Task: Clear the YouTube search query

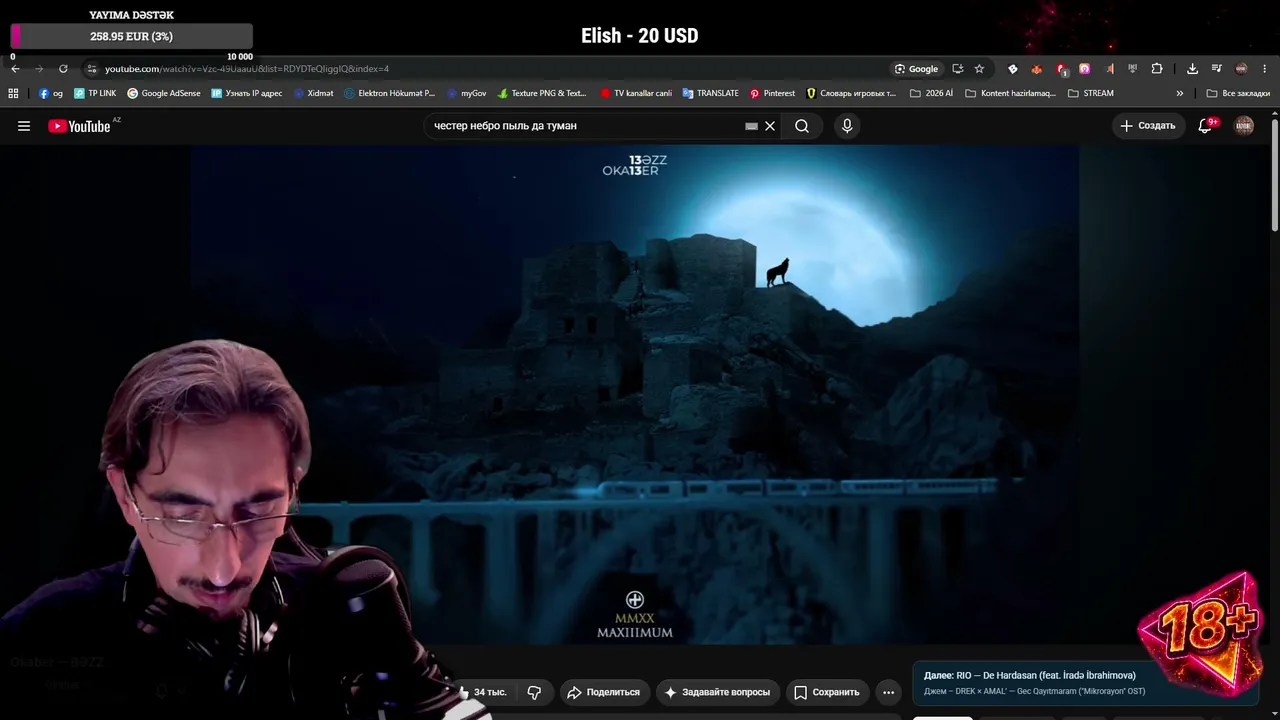Action: click(x=770, y=126)
